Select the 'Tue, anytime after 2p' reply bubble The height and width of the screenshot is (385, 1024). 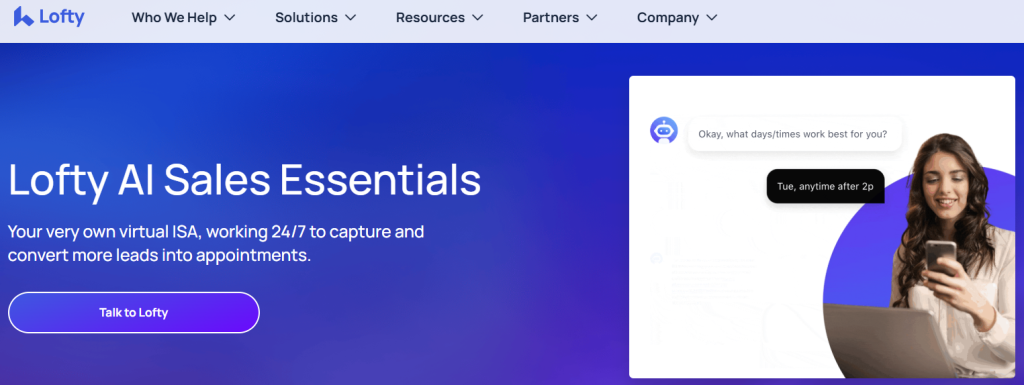(825, 186)
